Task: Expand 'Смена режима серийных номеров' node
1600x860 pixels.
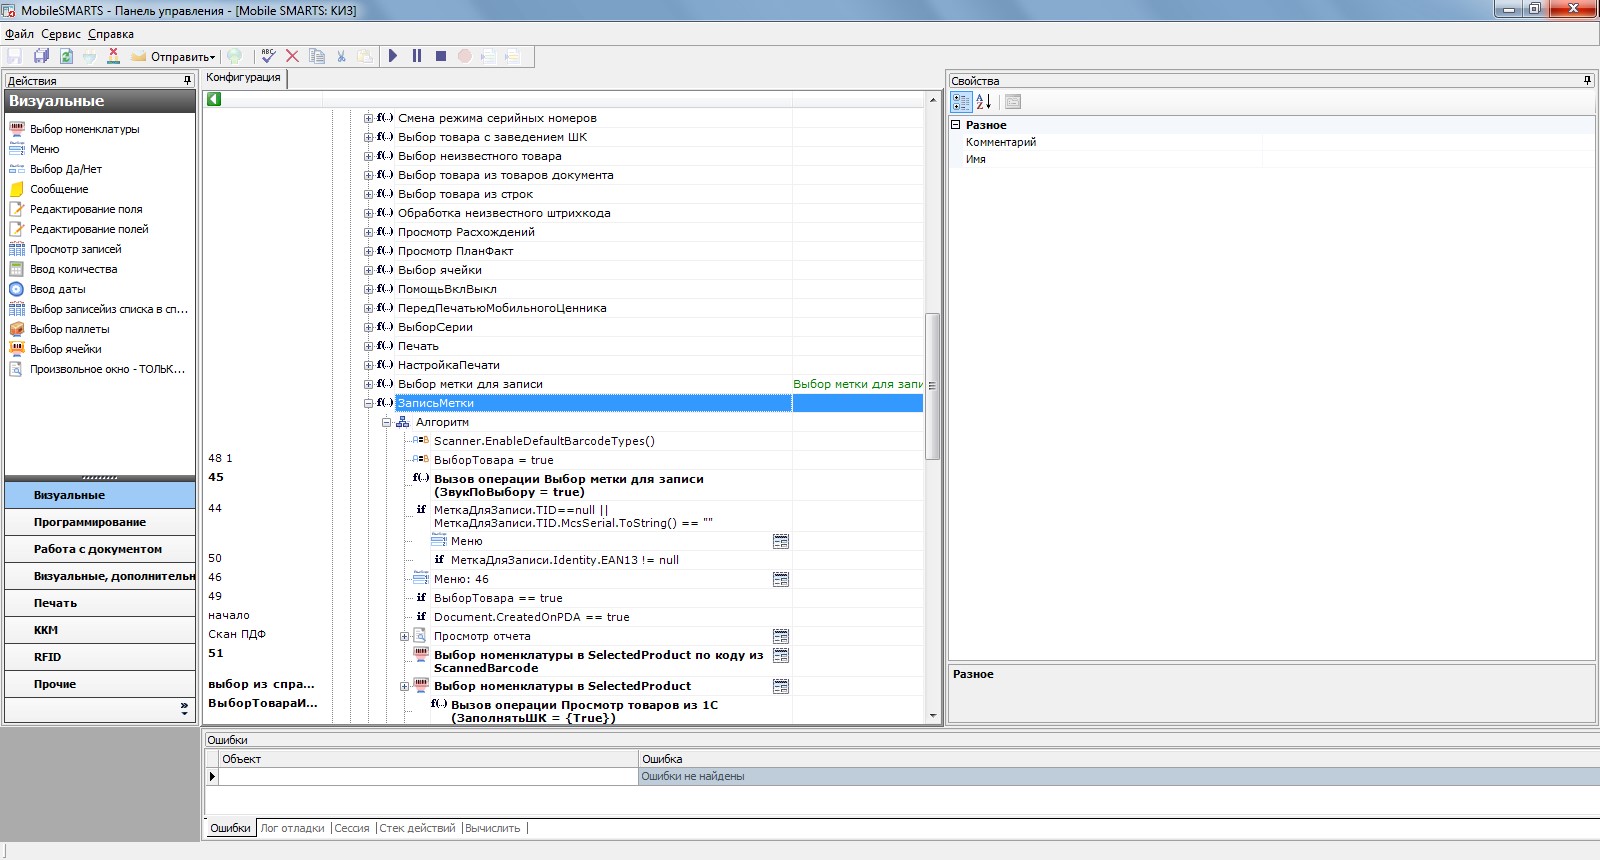Action: (x=368, y=118)
